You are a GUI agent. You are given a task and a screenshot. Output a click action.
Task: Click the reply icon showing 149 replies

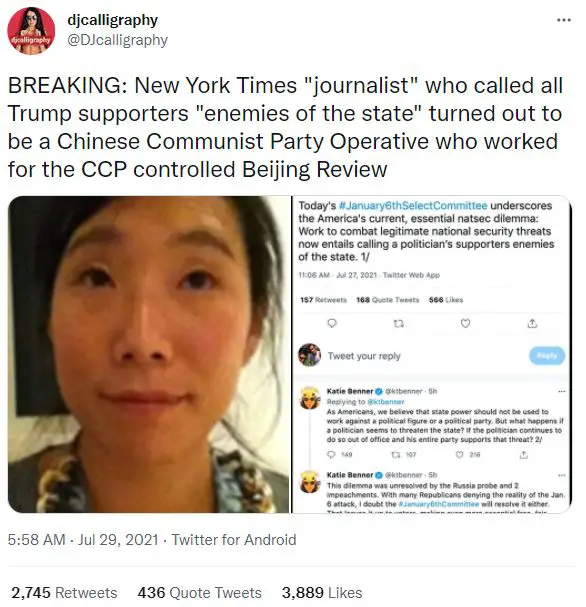click(331, 454)
